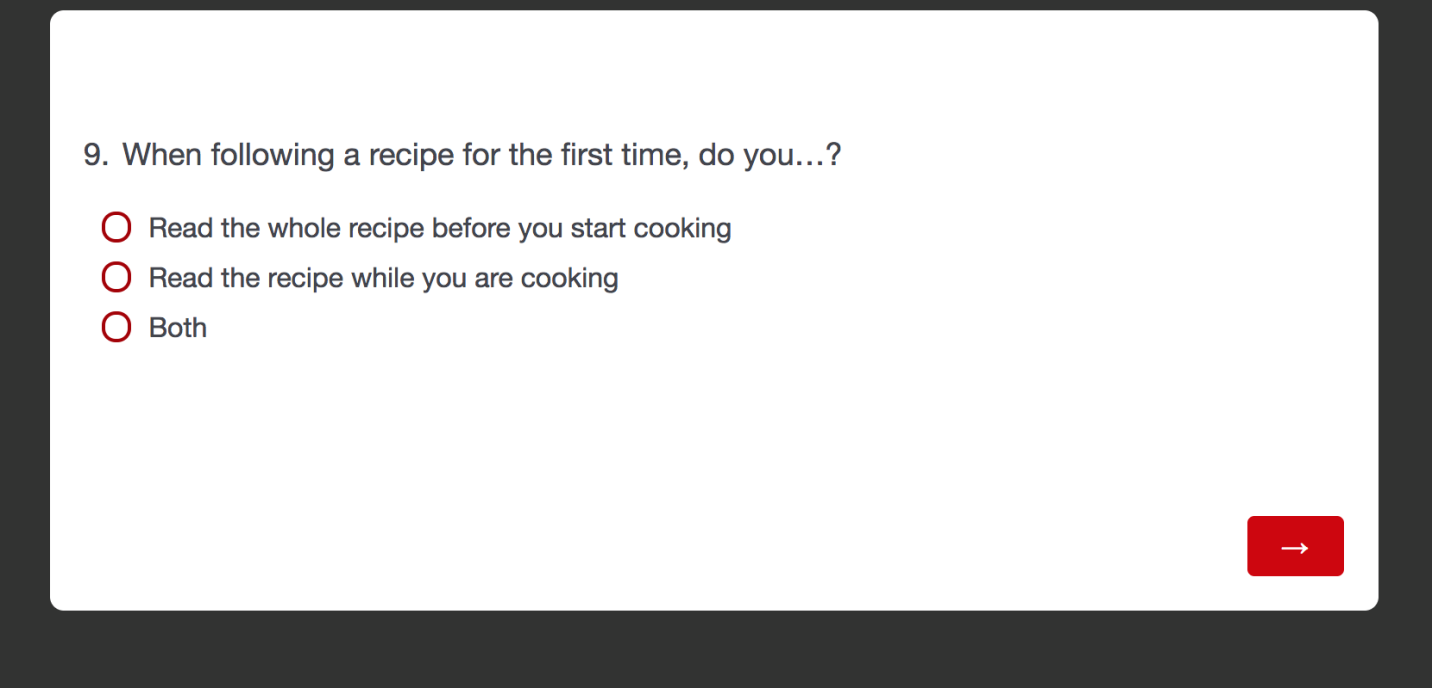Click the red next arrow button

(x=1295, y=546)
